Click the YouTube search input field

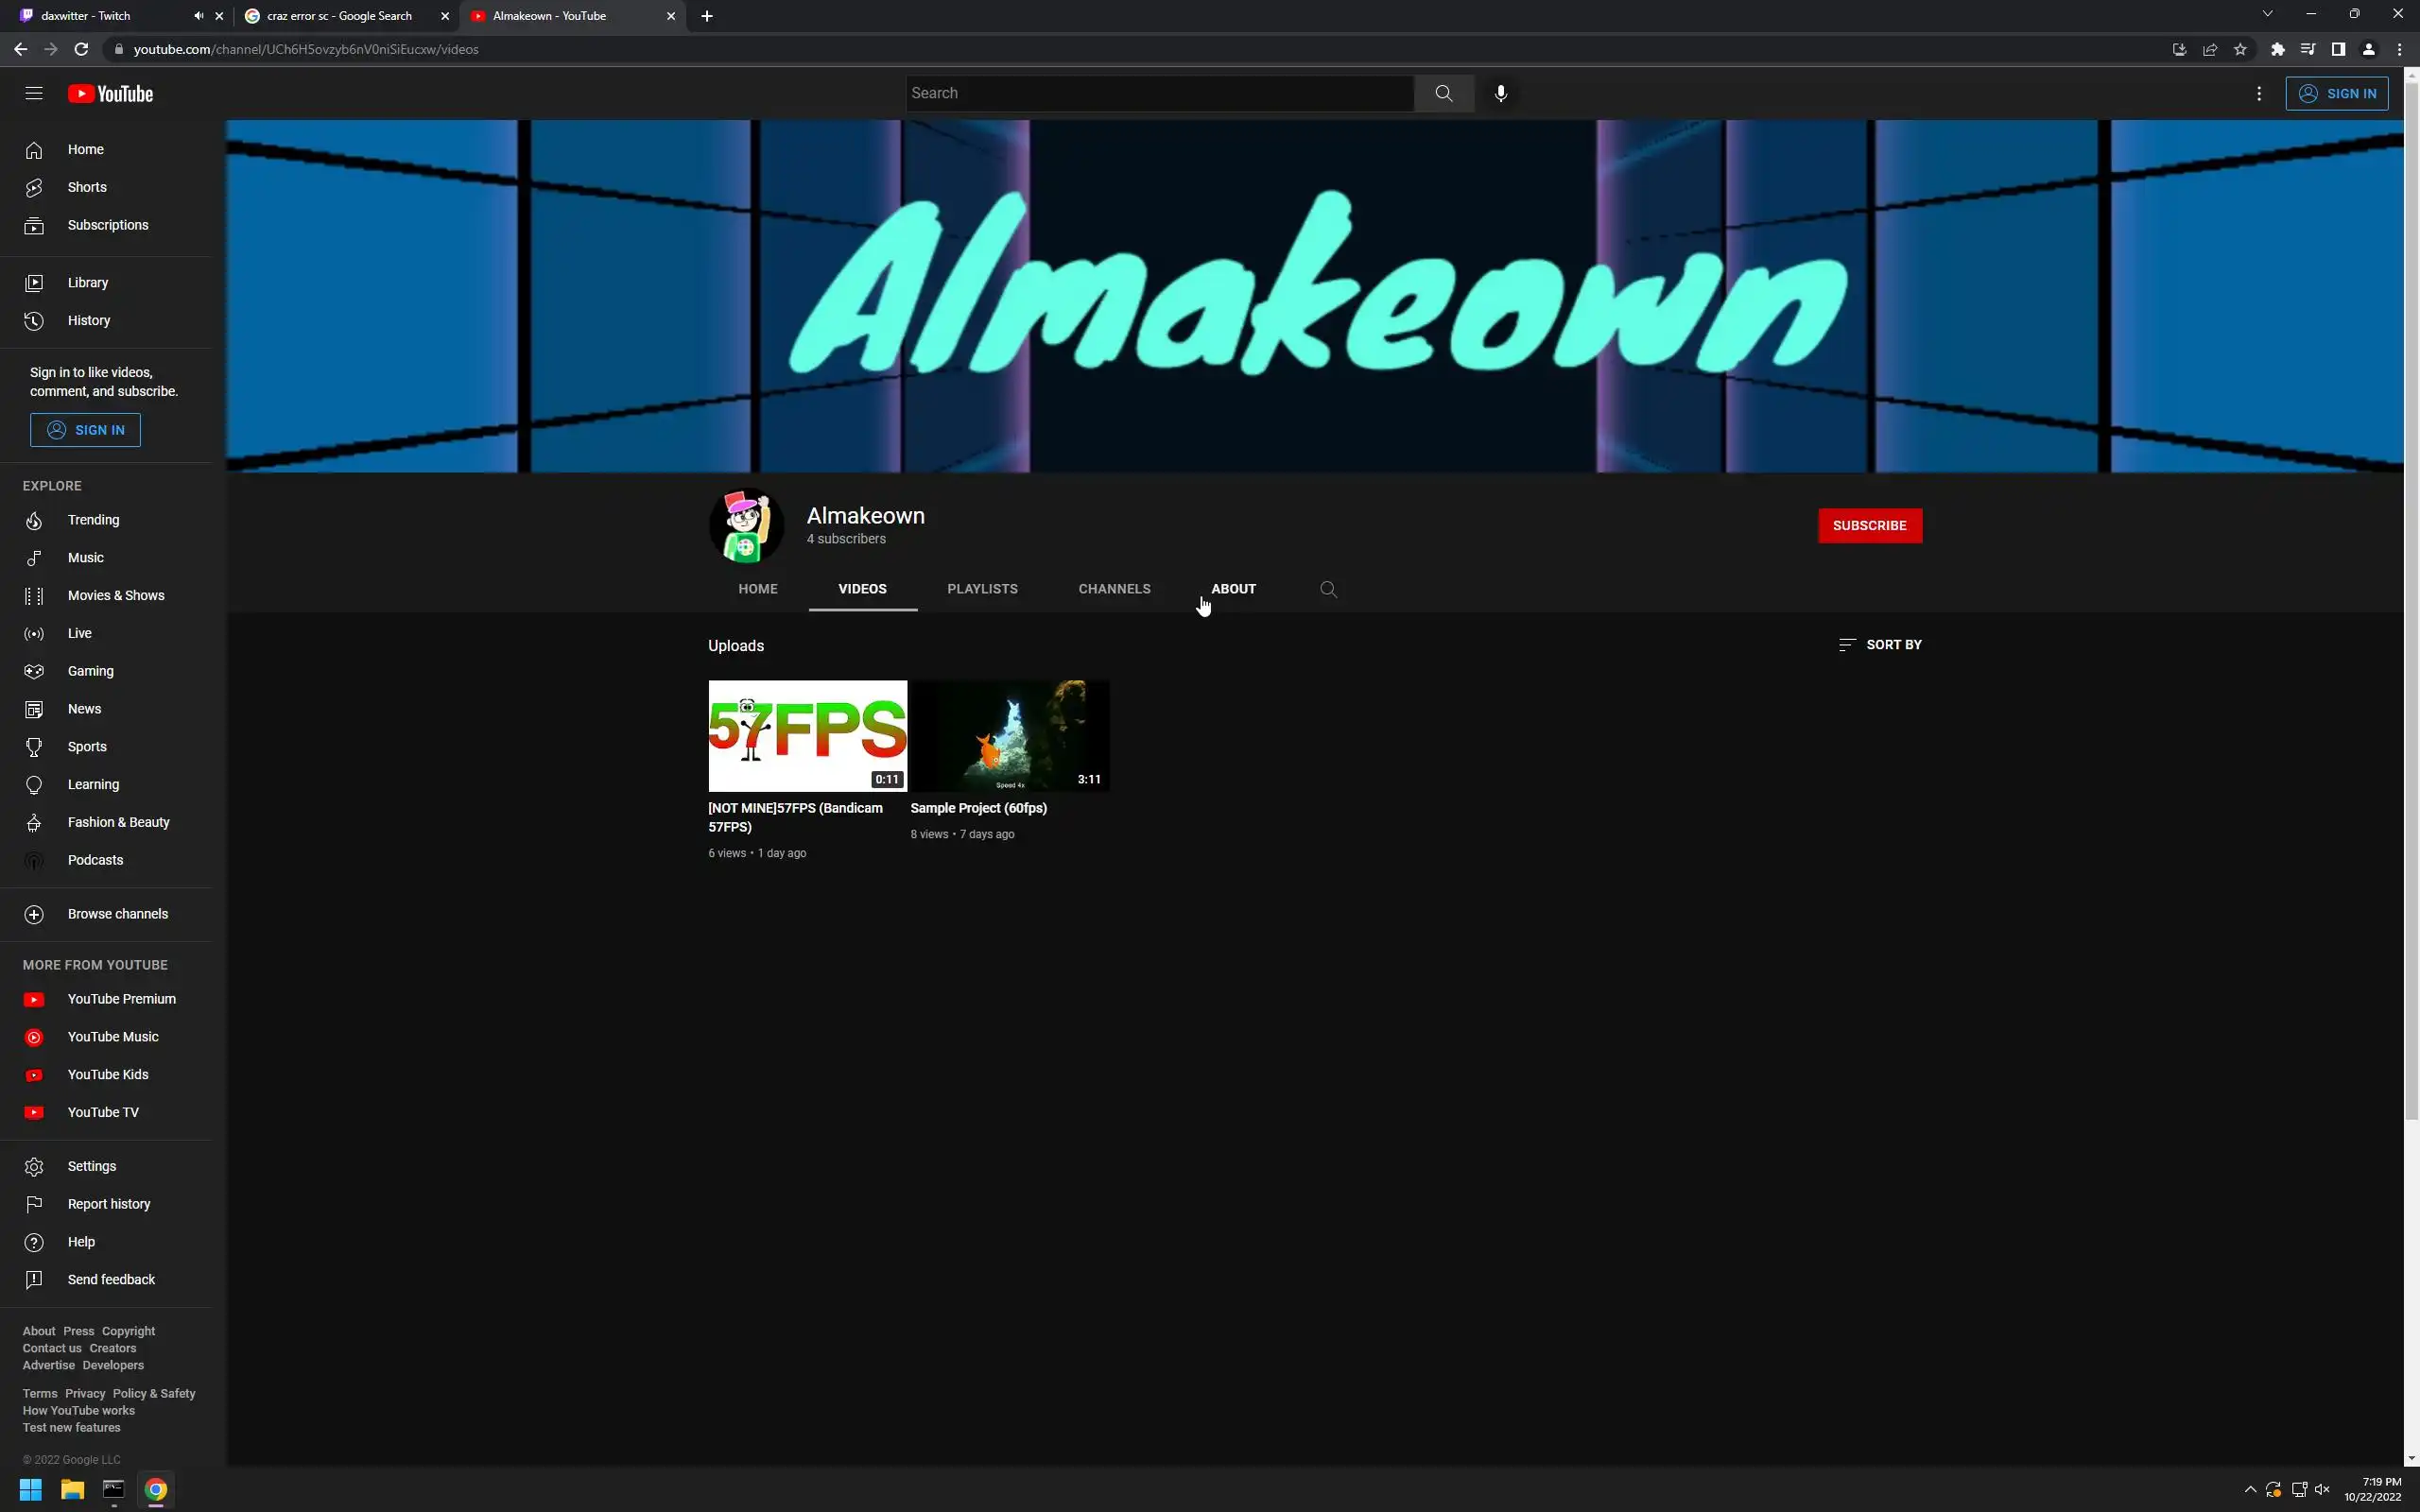pyautogui.click(x=1160, y=93)
